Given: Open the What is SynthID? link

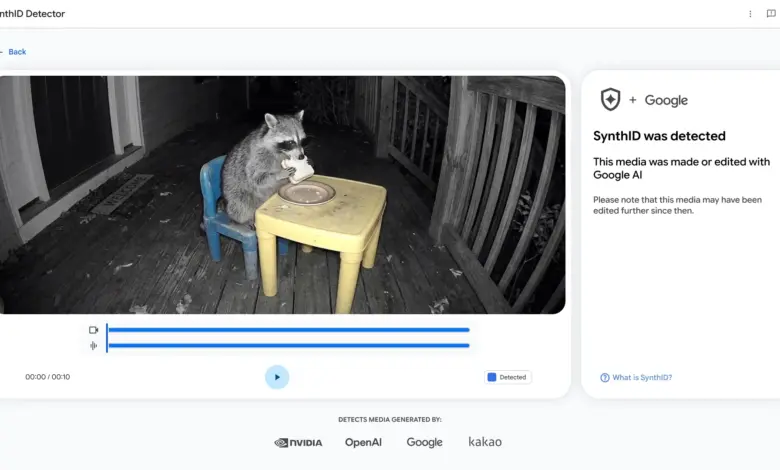Looking at the screenshot, I should (x=642, y=377).
